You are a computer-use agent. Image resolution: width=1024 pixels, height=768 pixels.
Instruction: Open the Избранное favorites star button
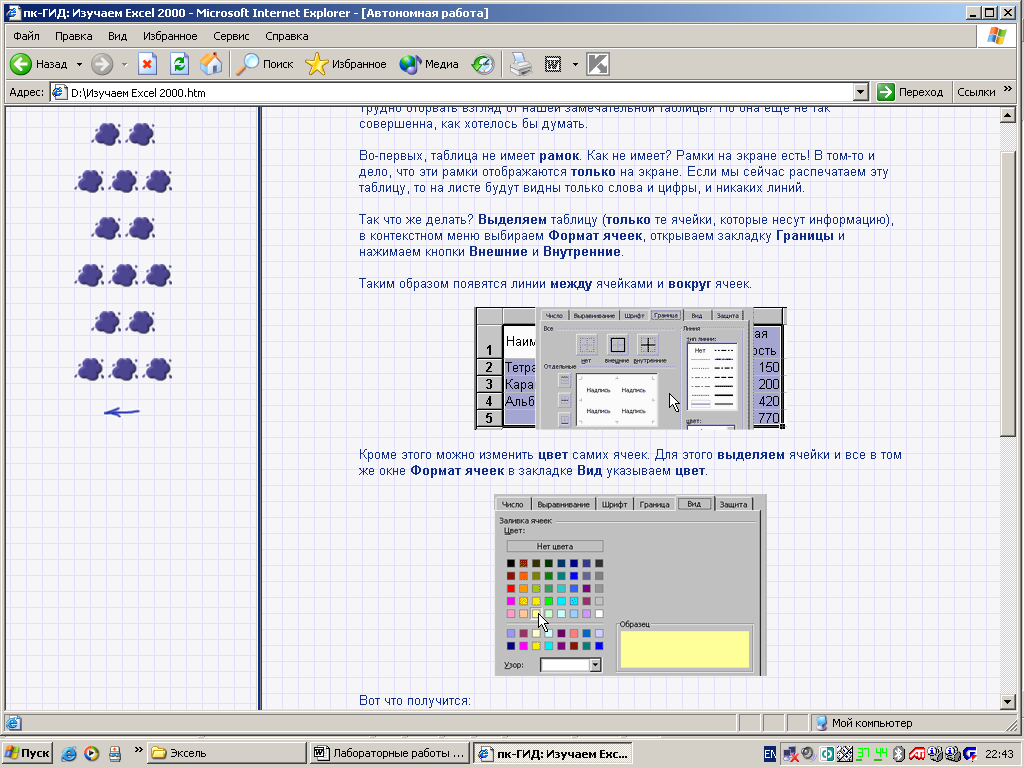point(346,64)
